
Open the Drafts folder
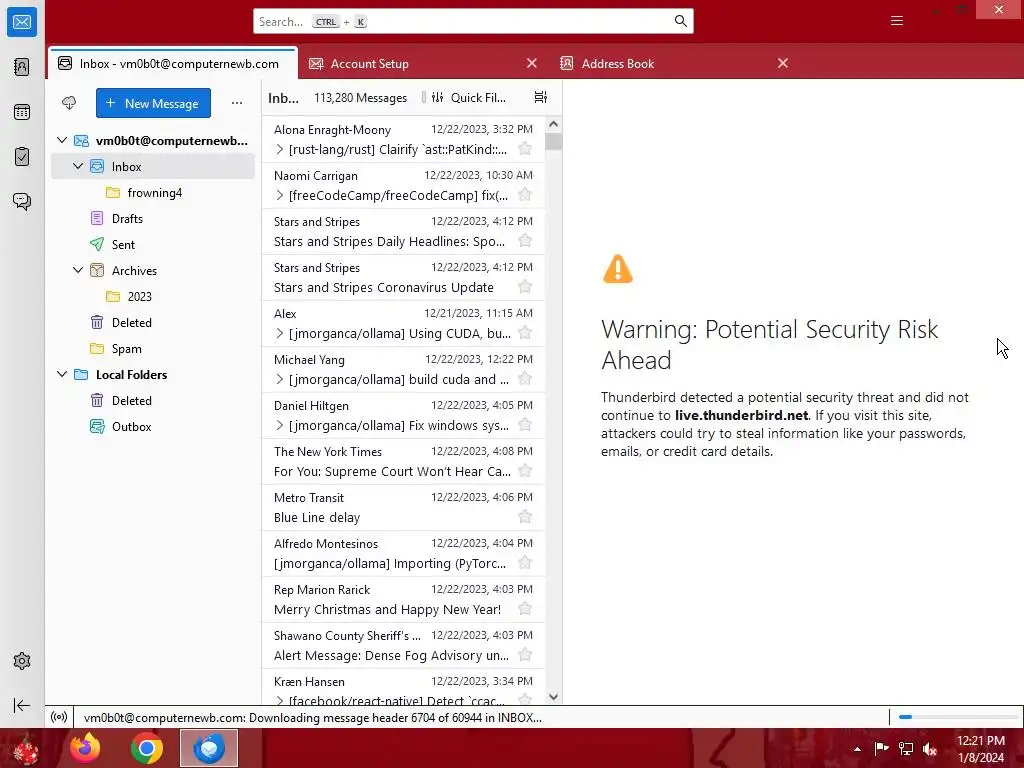click(153, 219)
